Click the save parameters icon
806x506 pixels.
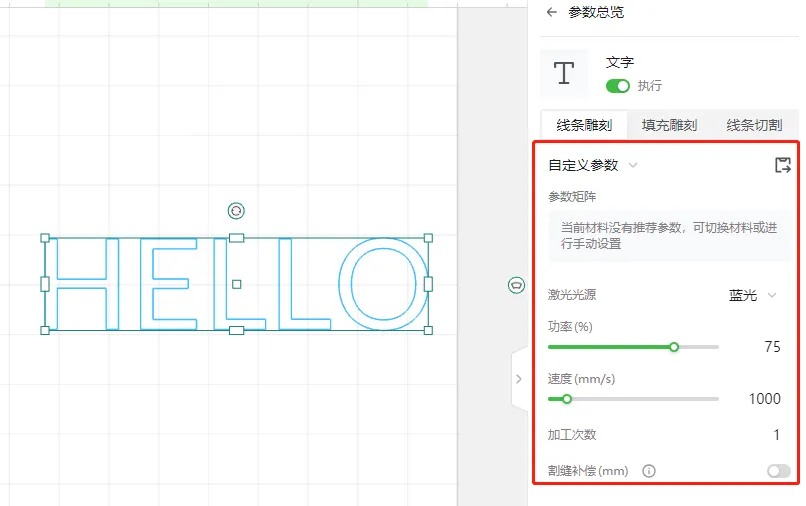(x=783, y=165)
